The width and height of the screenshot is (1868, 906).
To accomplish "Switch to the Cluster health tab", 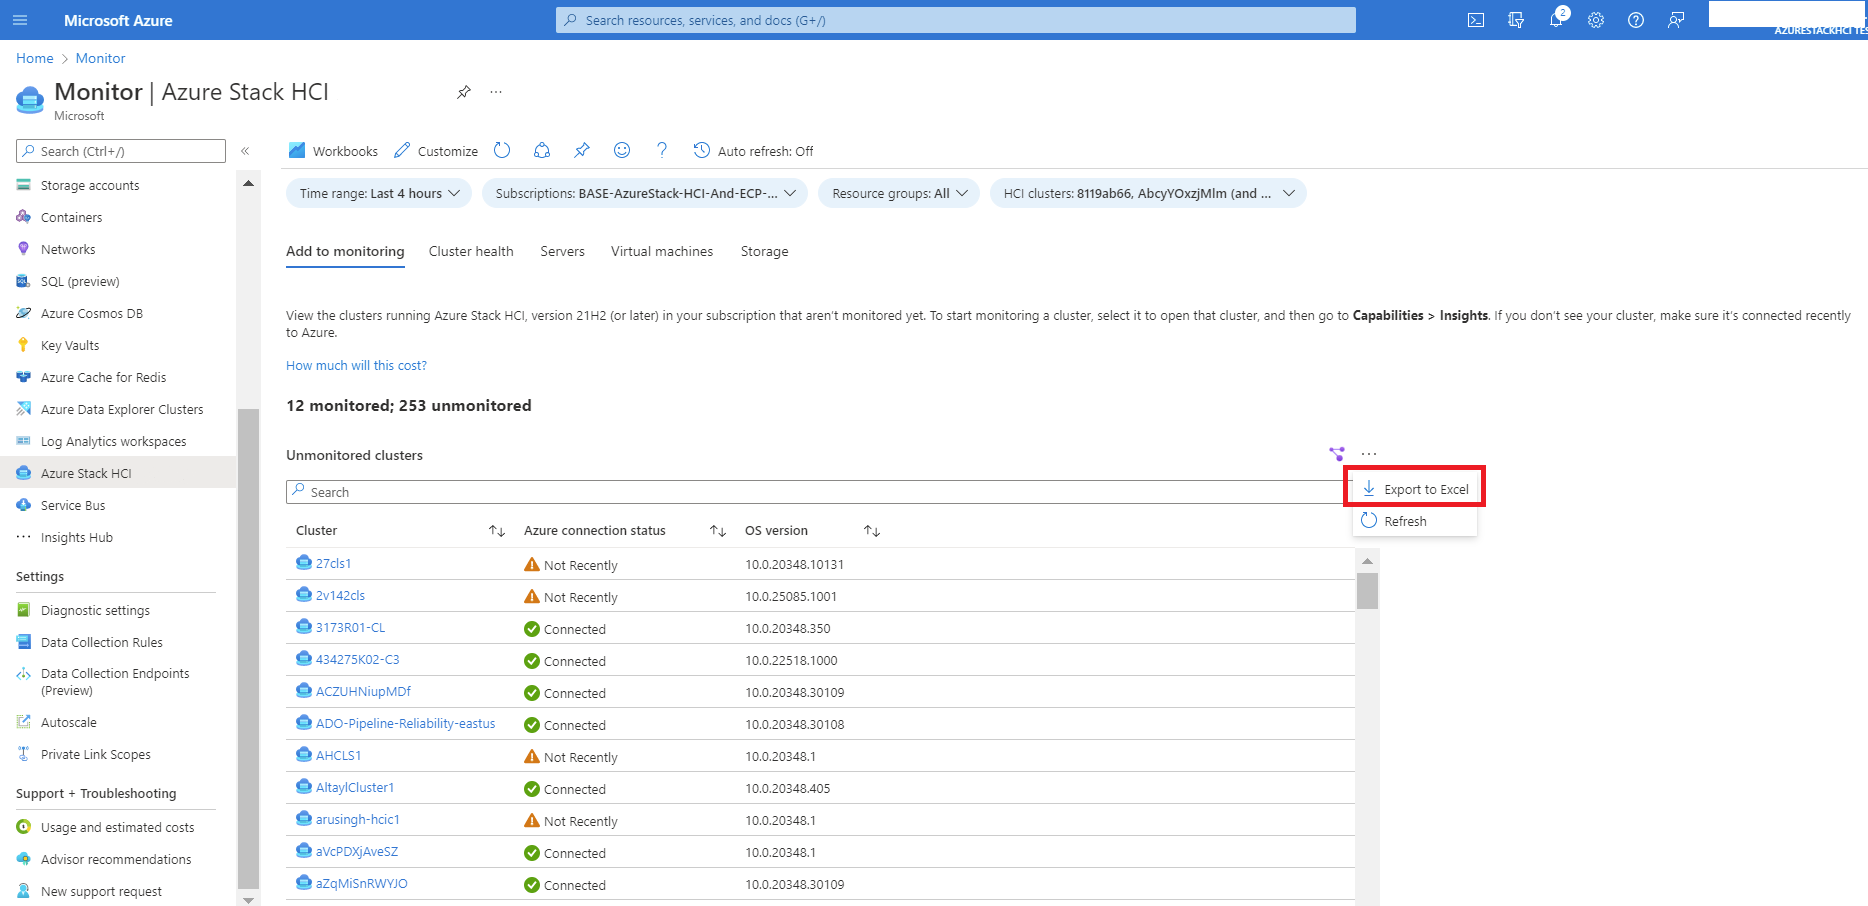I will tap(471, 252).
